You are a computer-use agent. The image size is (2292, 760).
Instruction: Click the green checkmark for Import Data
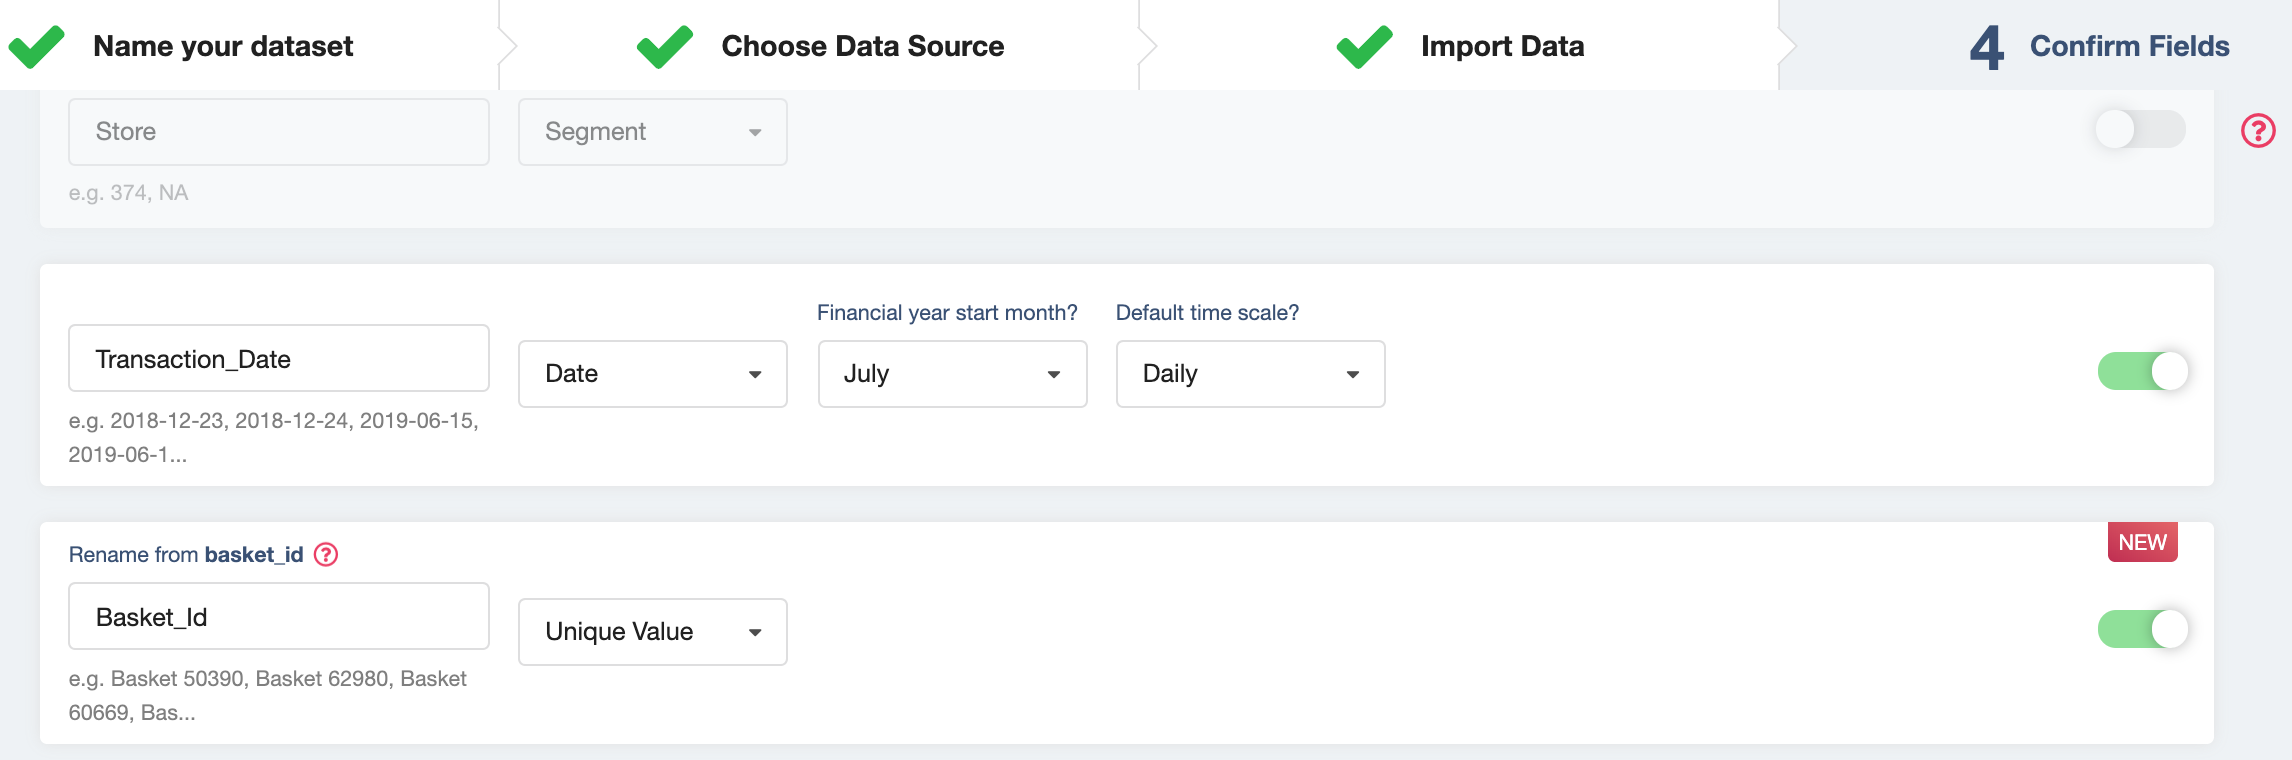coord(1364,47)
